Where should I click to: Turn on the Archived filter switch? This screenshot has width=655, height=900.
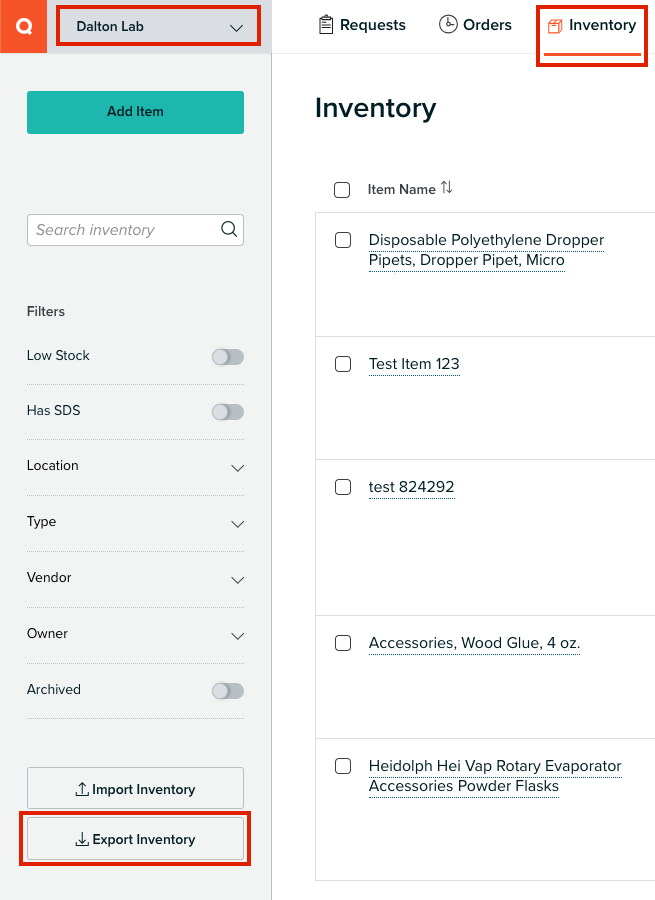tap(228, 690)
